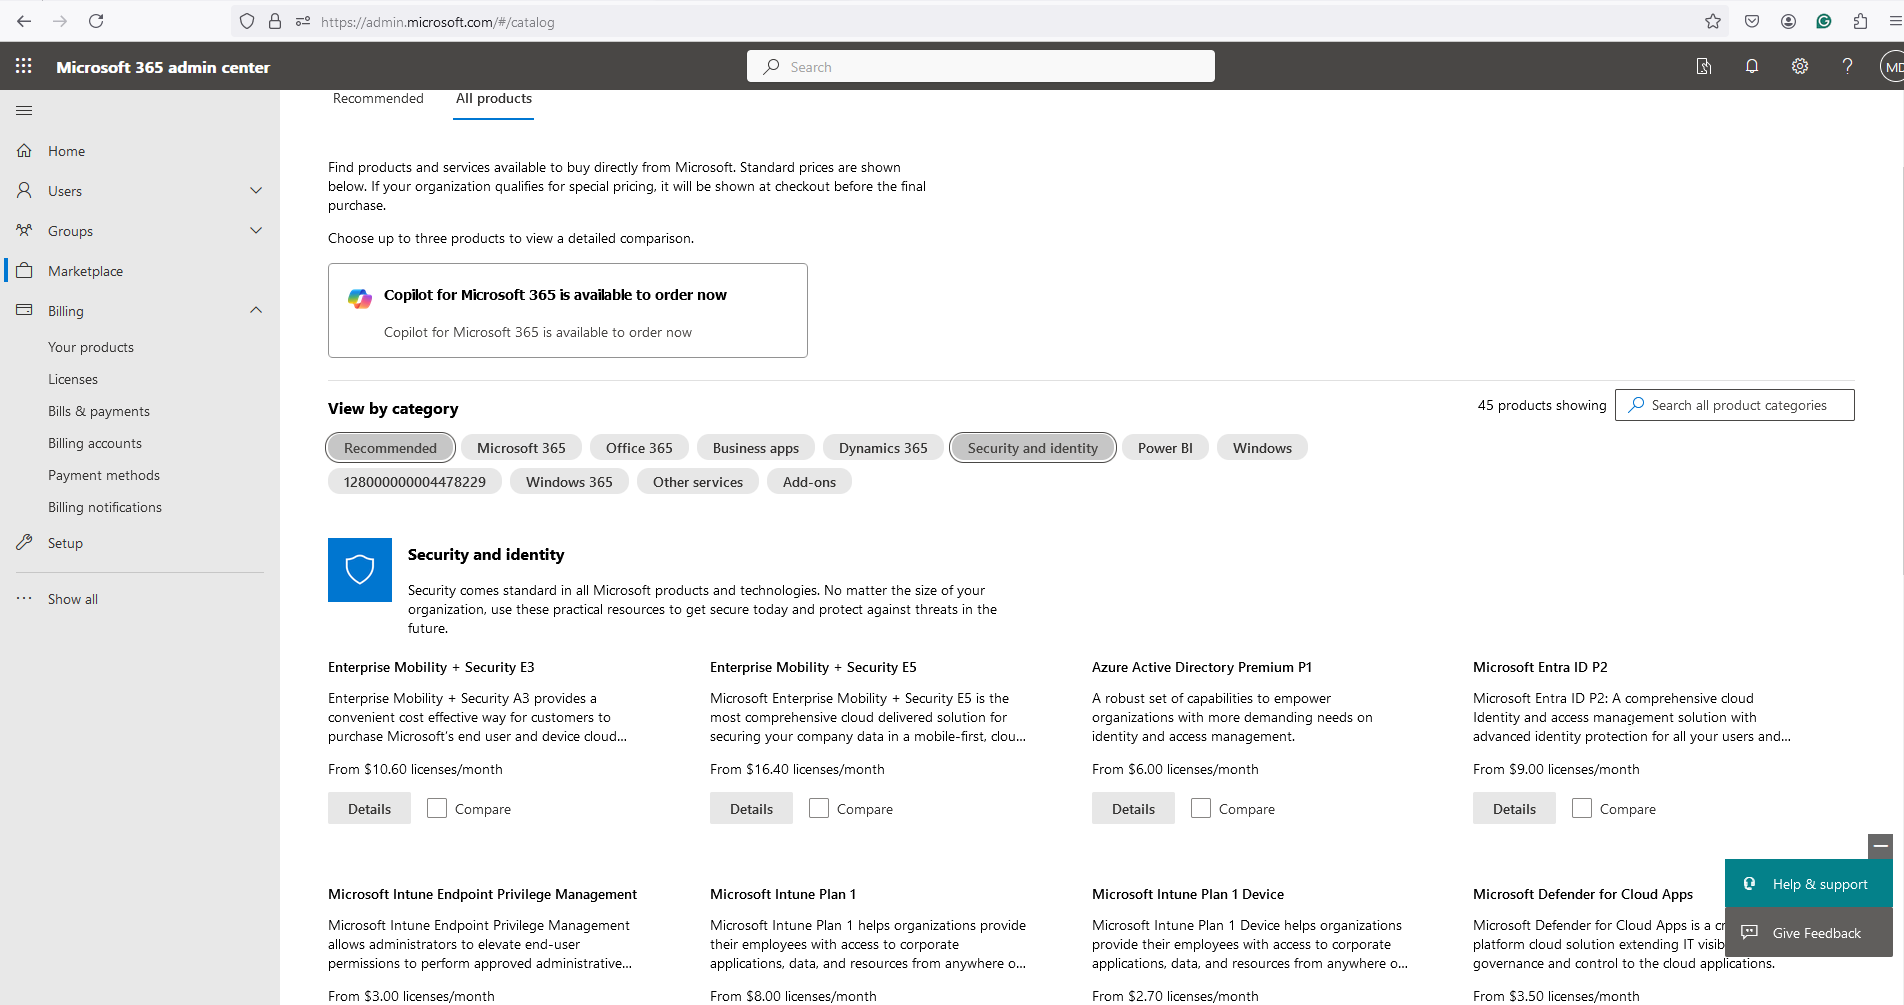Bookmark this page with star icon

pos(1713,21)
